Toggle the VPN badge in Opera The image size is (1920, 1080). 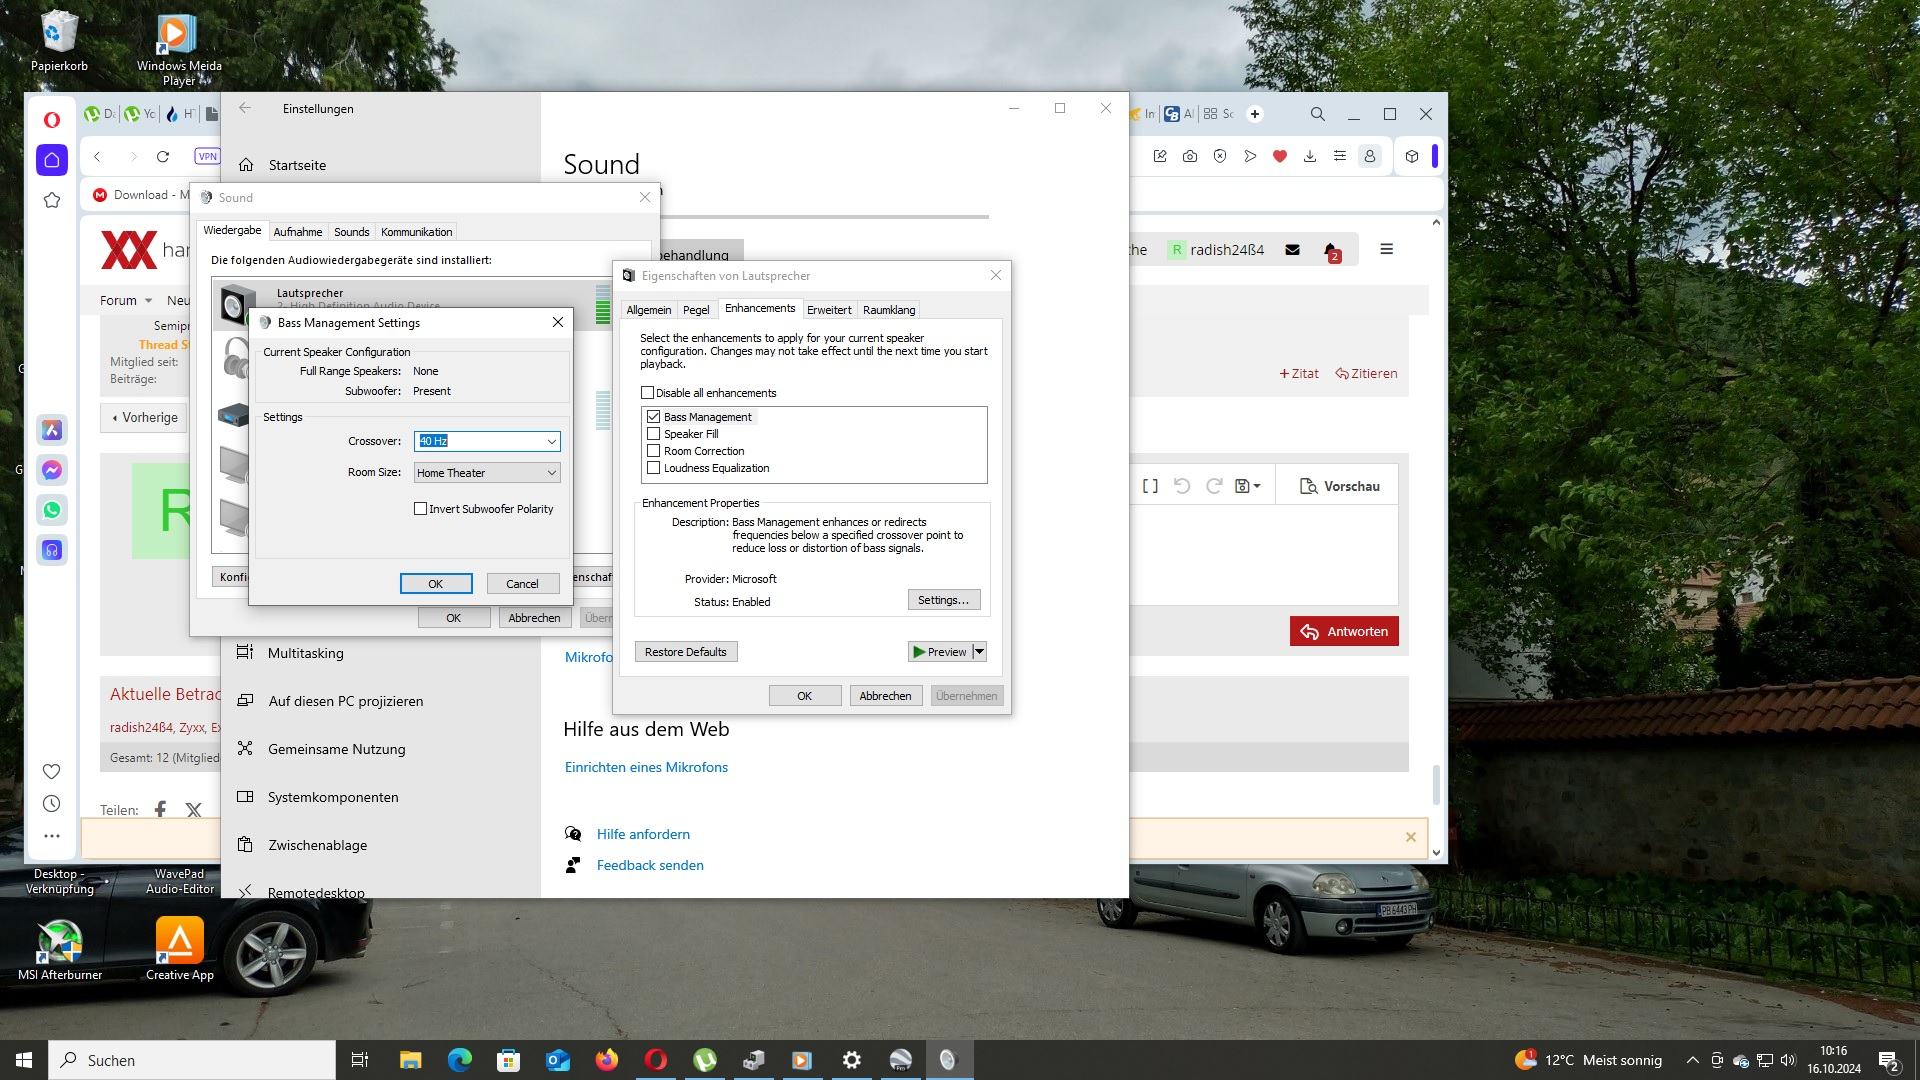coord(207,156)
